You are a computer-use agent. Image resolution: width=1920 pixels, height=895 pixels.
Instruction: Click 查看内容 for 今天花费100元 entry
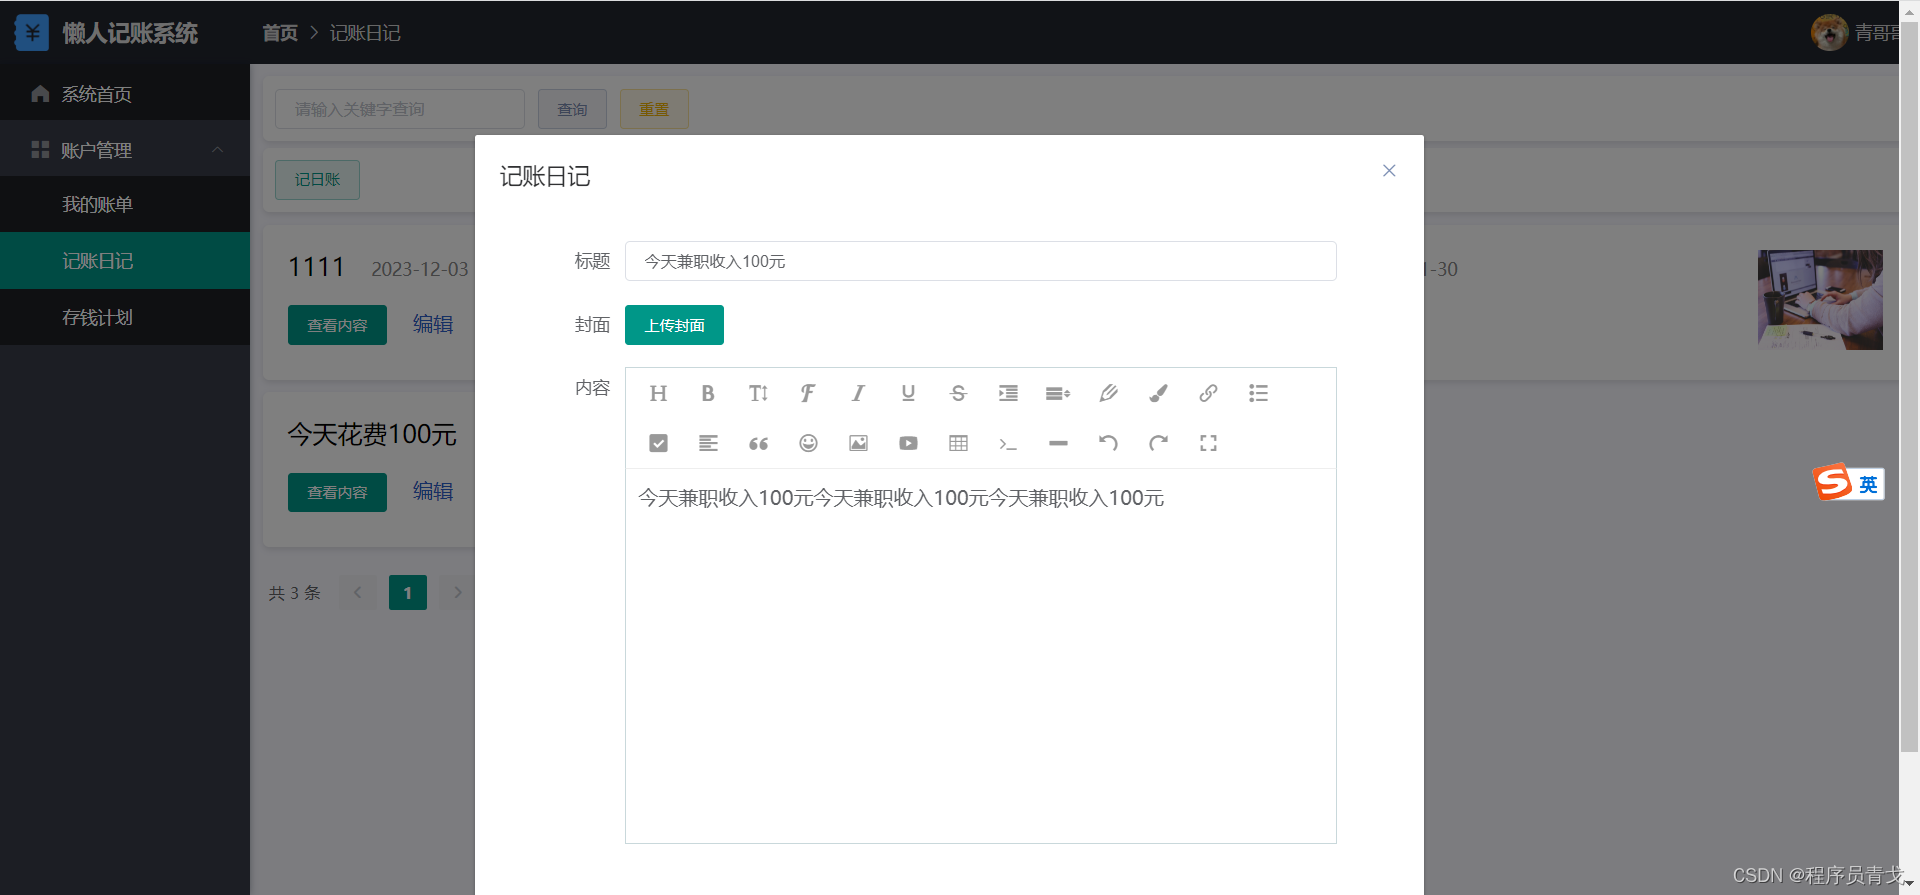[337, 492]
